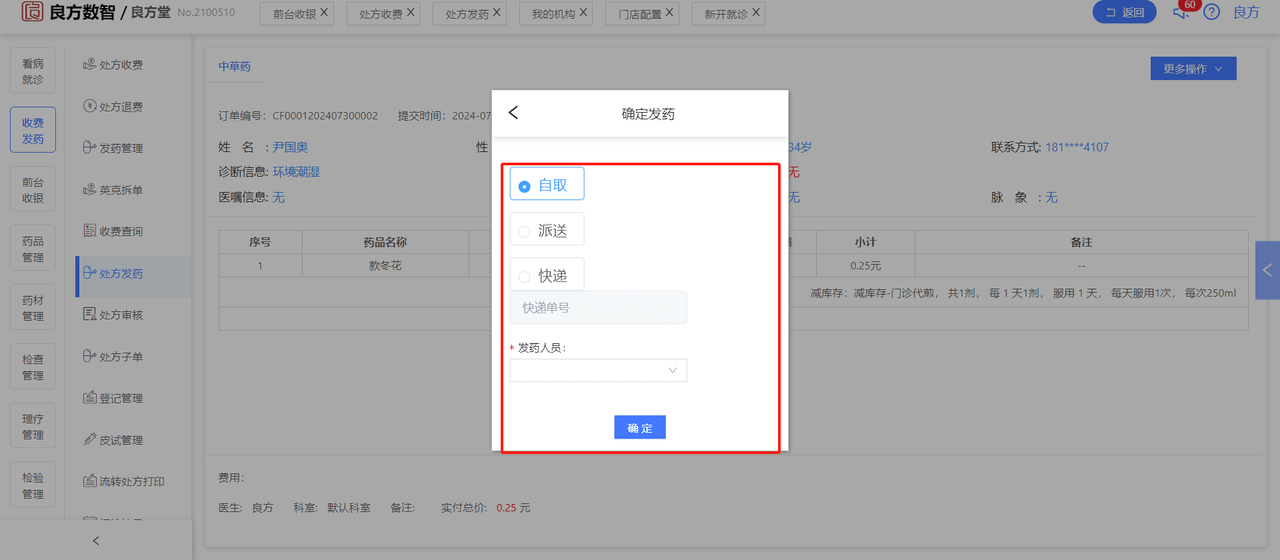The width and height of the screenshot is (1280, 560).
Task: Click patient name 尹国奥
Action: pos(290,147)
